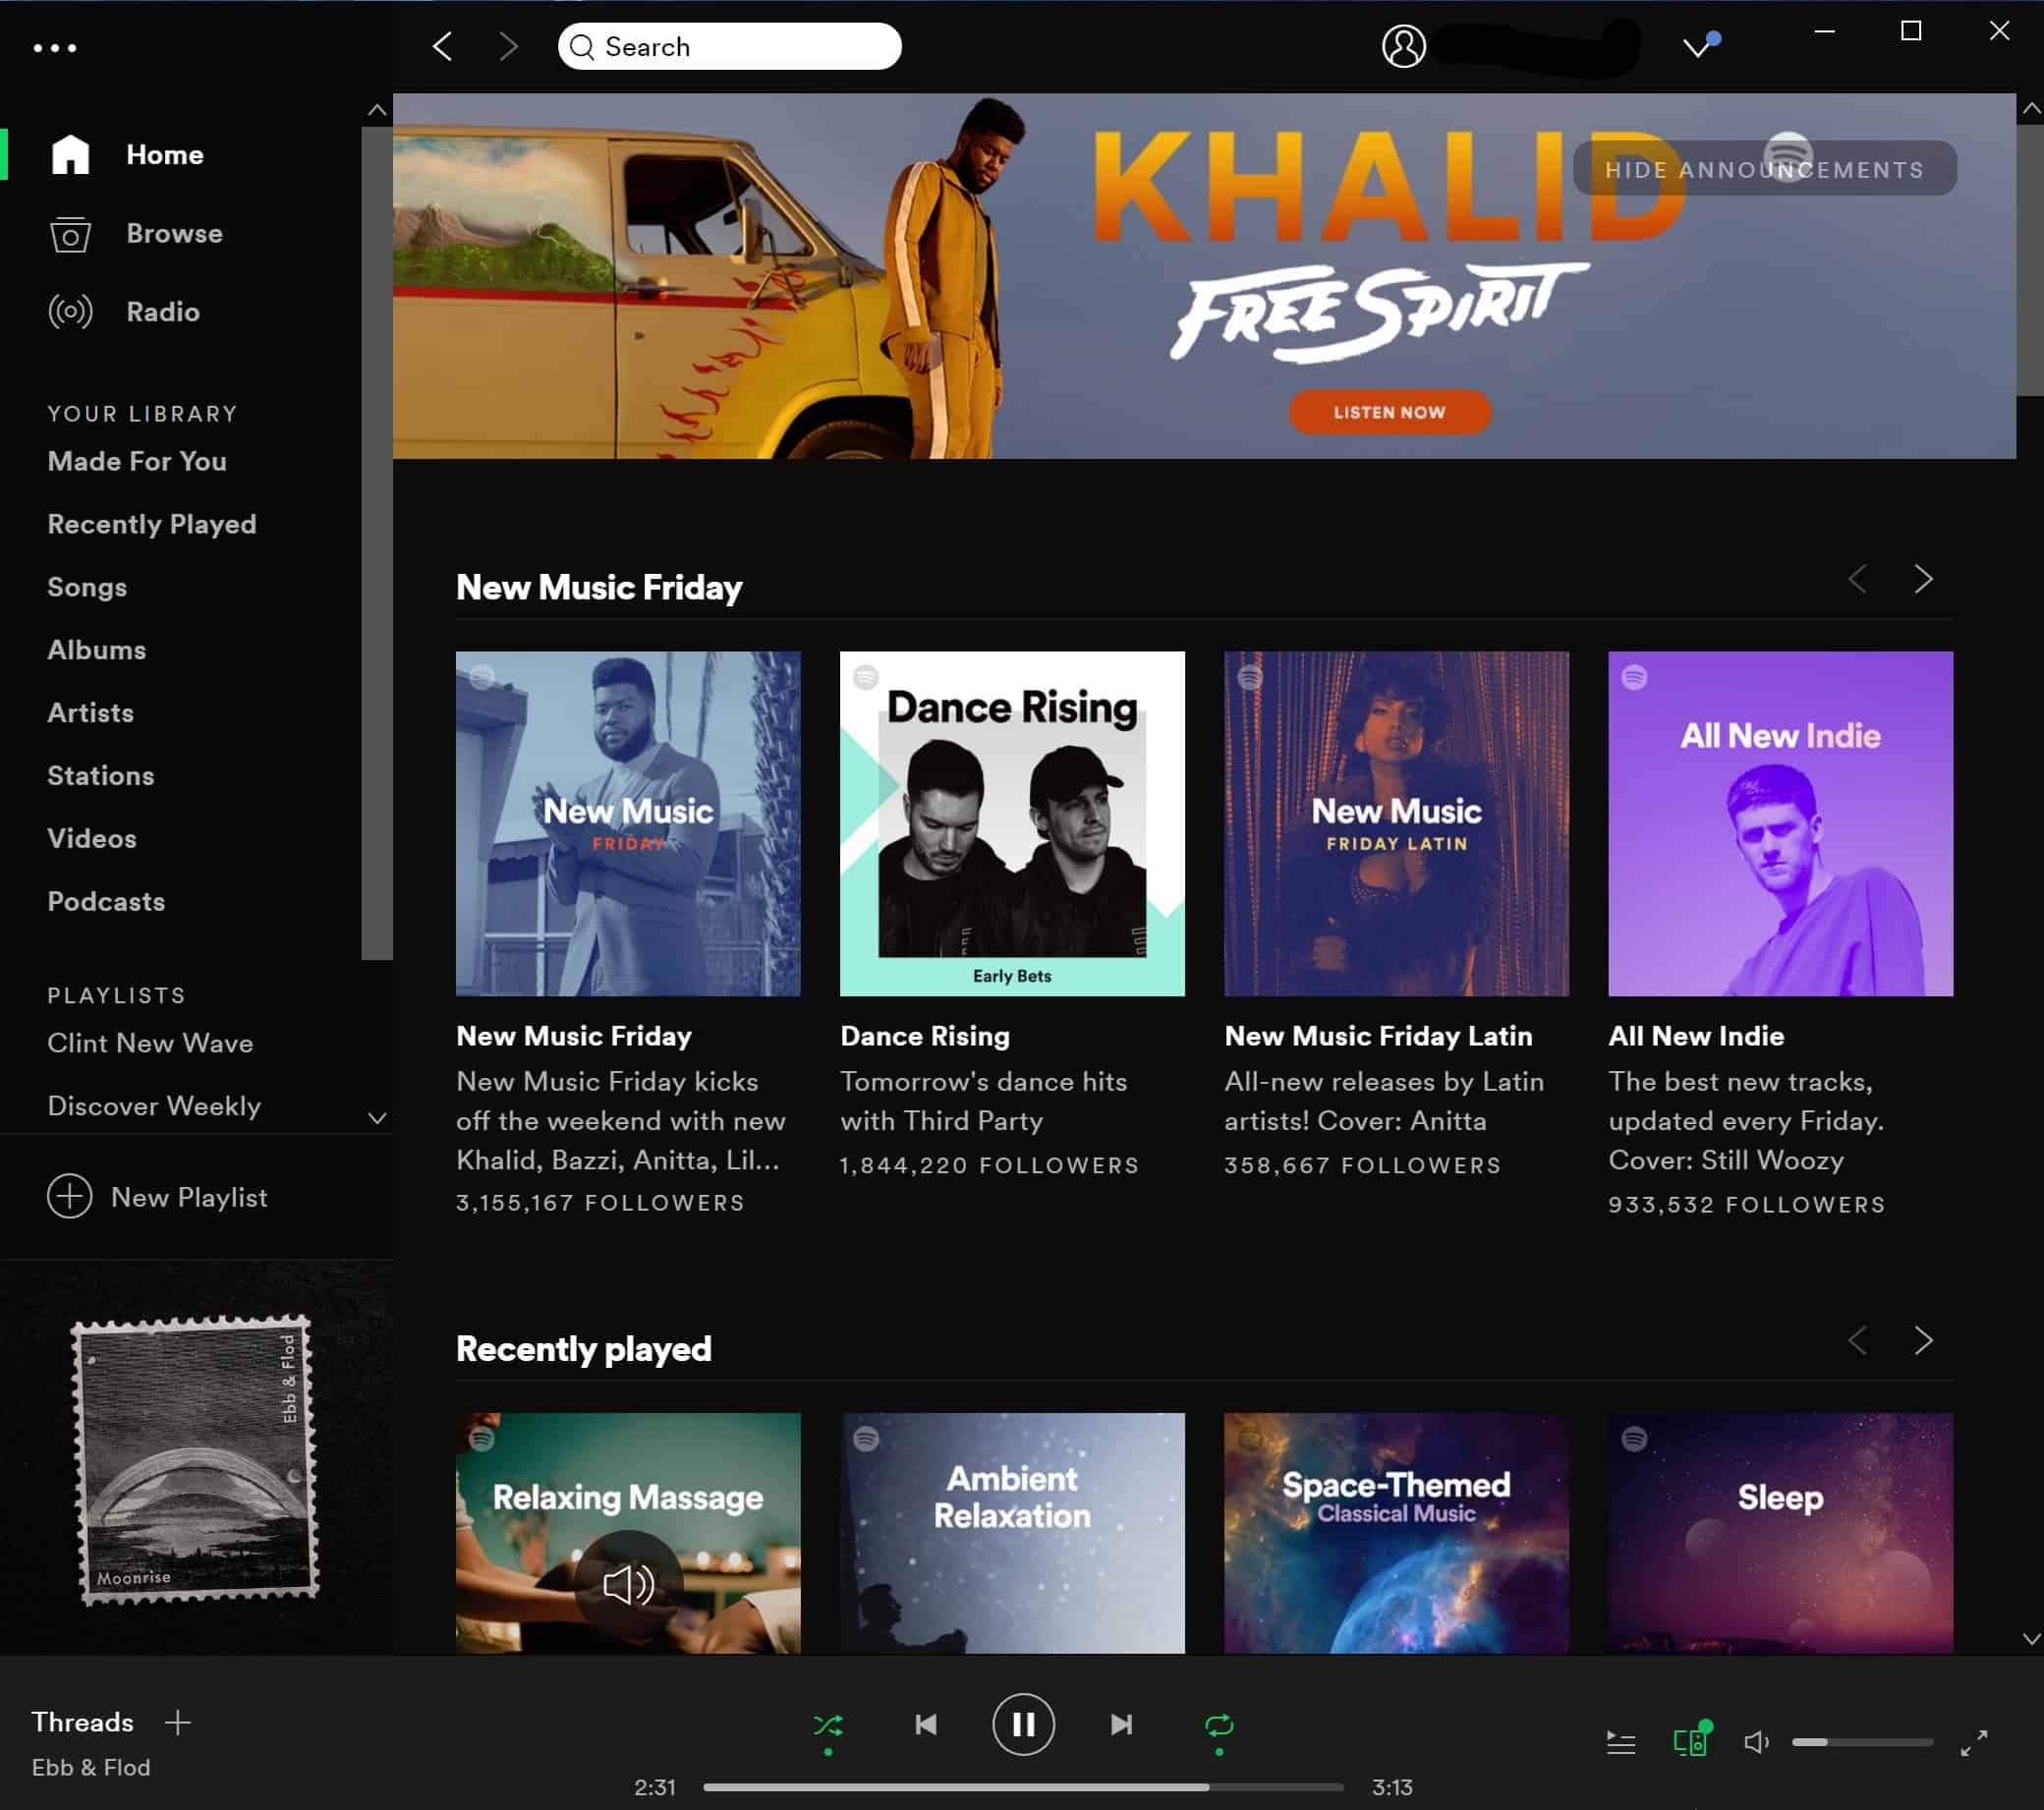This screenshot has height=1810, width=2044.
Task: Show next items in New Music Friday
Action: [x=1922, y=579]
